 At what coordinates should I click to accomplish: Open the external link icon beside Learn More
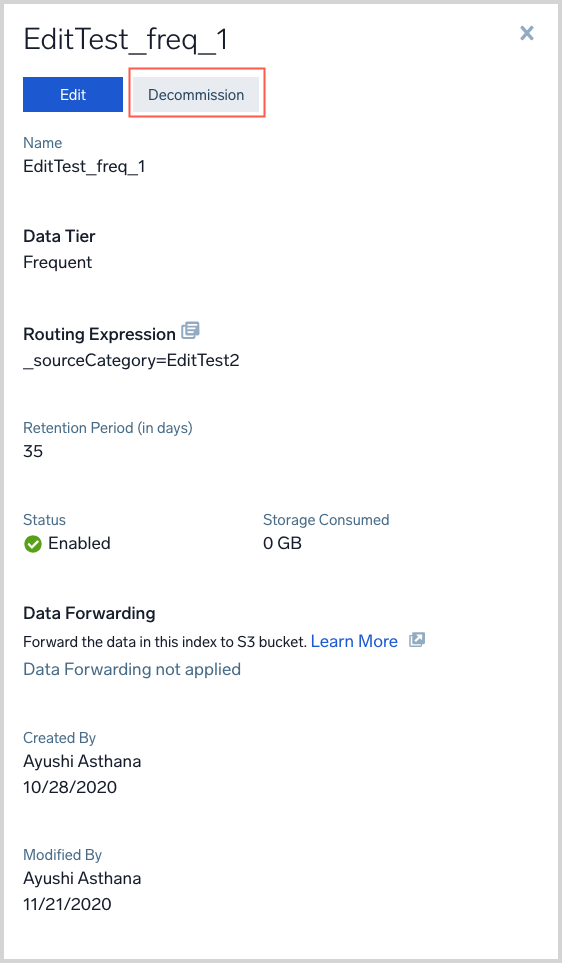tap(417, 640)
